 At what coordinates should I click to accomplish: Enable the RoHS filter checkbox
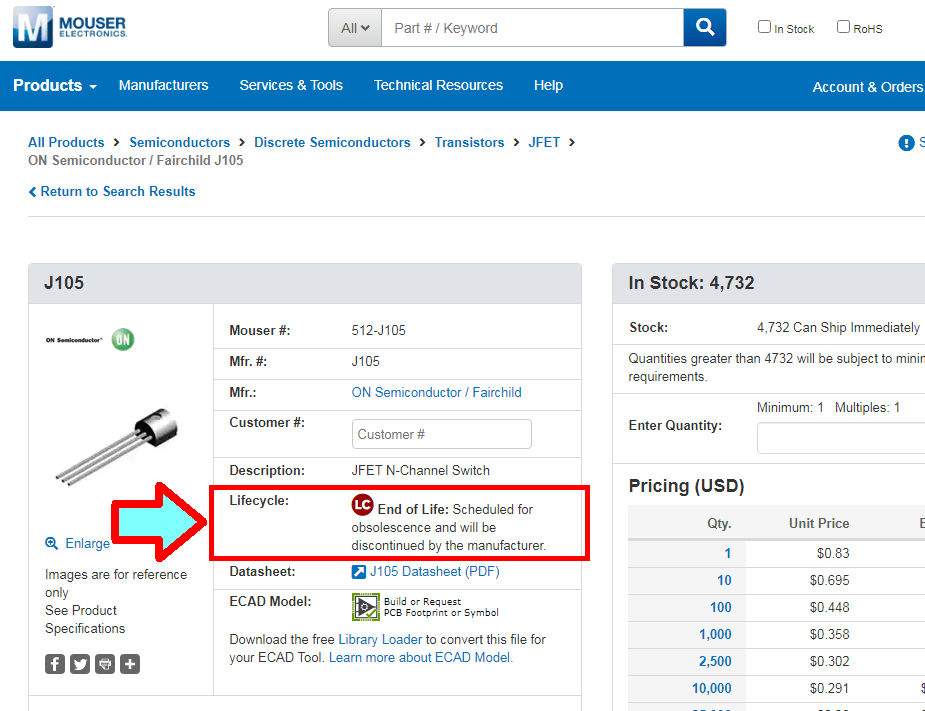click(x=844, y=27)
